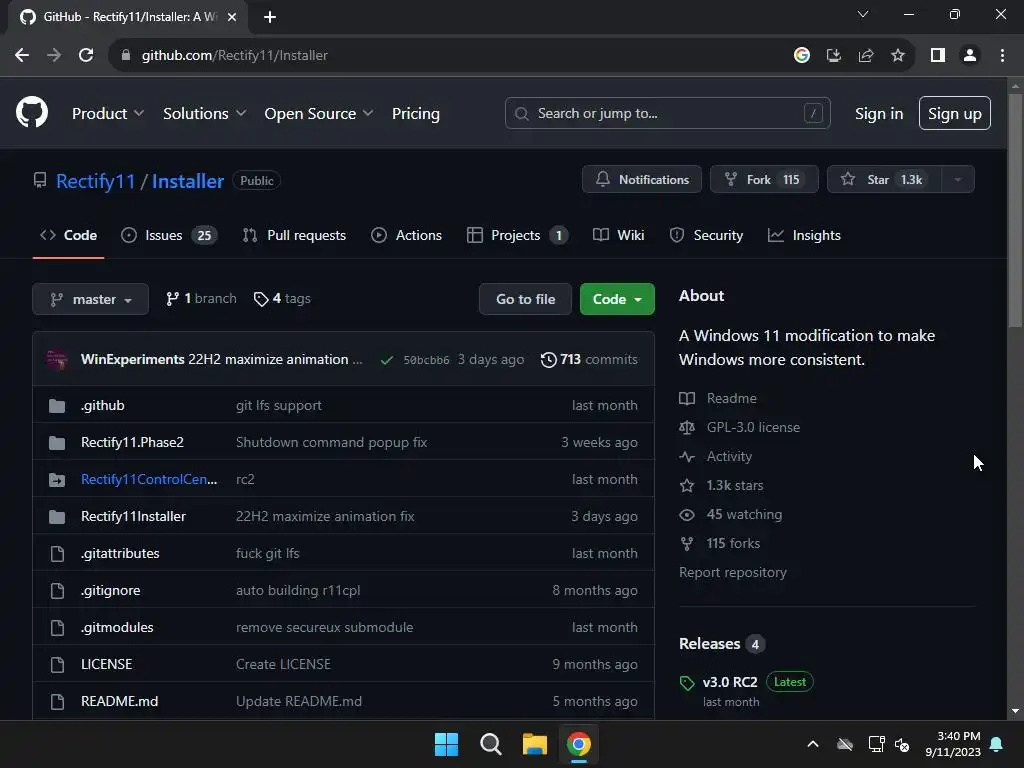1024x768 pixels.
Task: View the 713 commits history
Action: click(589, 359)
